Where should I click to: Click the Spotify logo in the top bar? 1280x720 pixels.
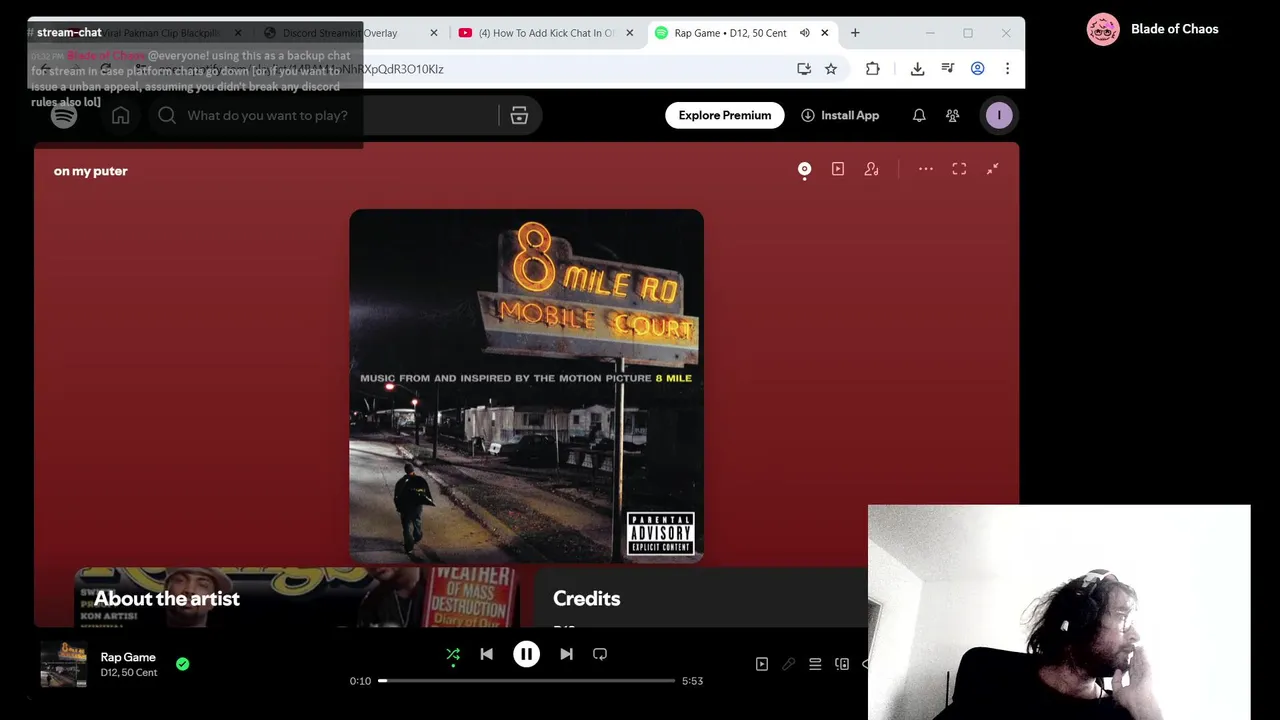[x=64, y=115]
